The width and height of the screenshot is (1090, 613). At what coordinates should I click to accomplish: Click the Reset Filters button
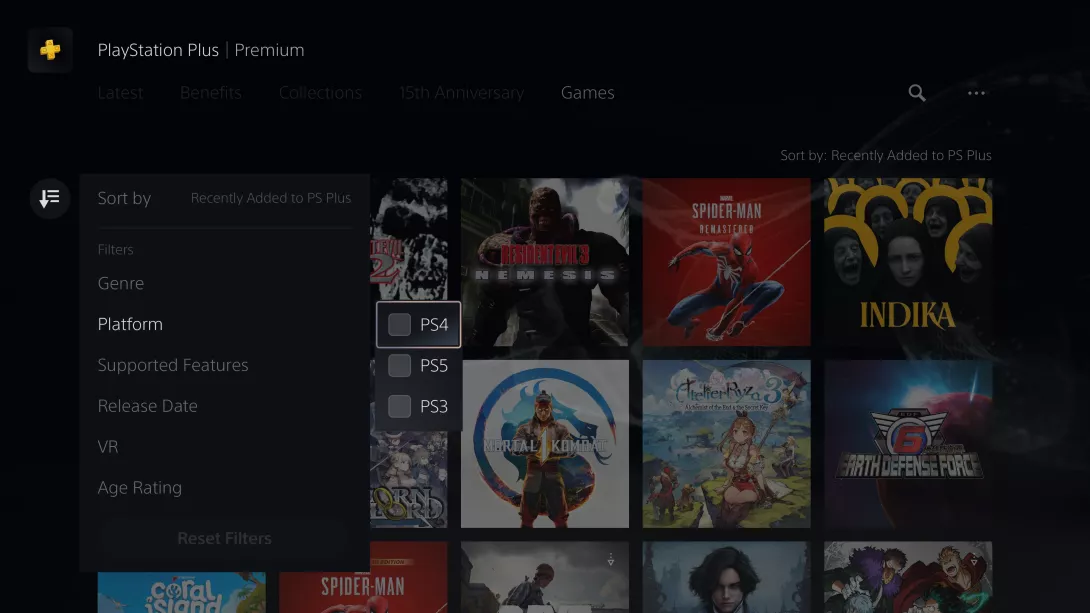click(225, 538)
